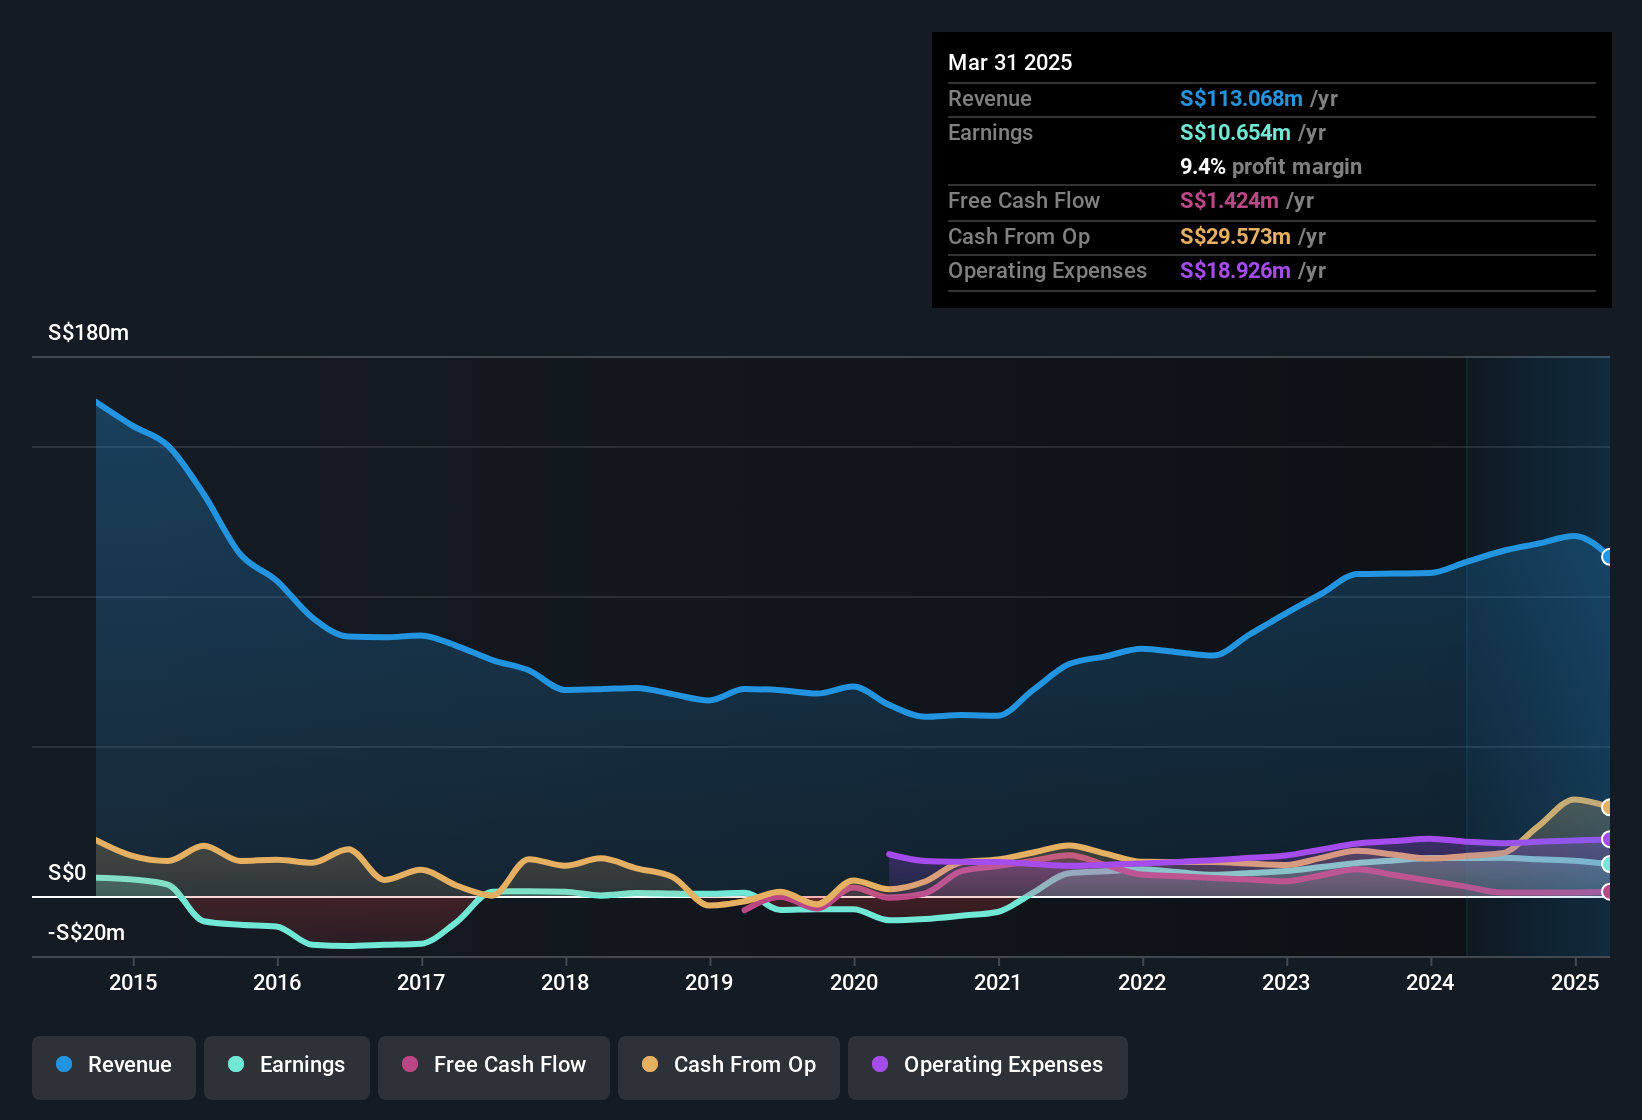Click the S$113.068m revenue value in tooltip
1642x1120 pixels.
tap(1241, 98)
